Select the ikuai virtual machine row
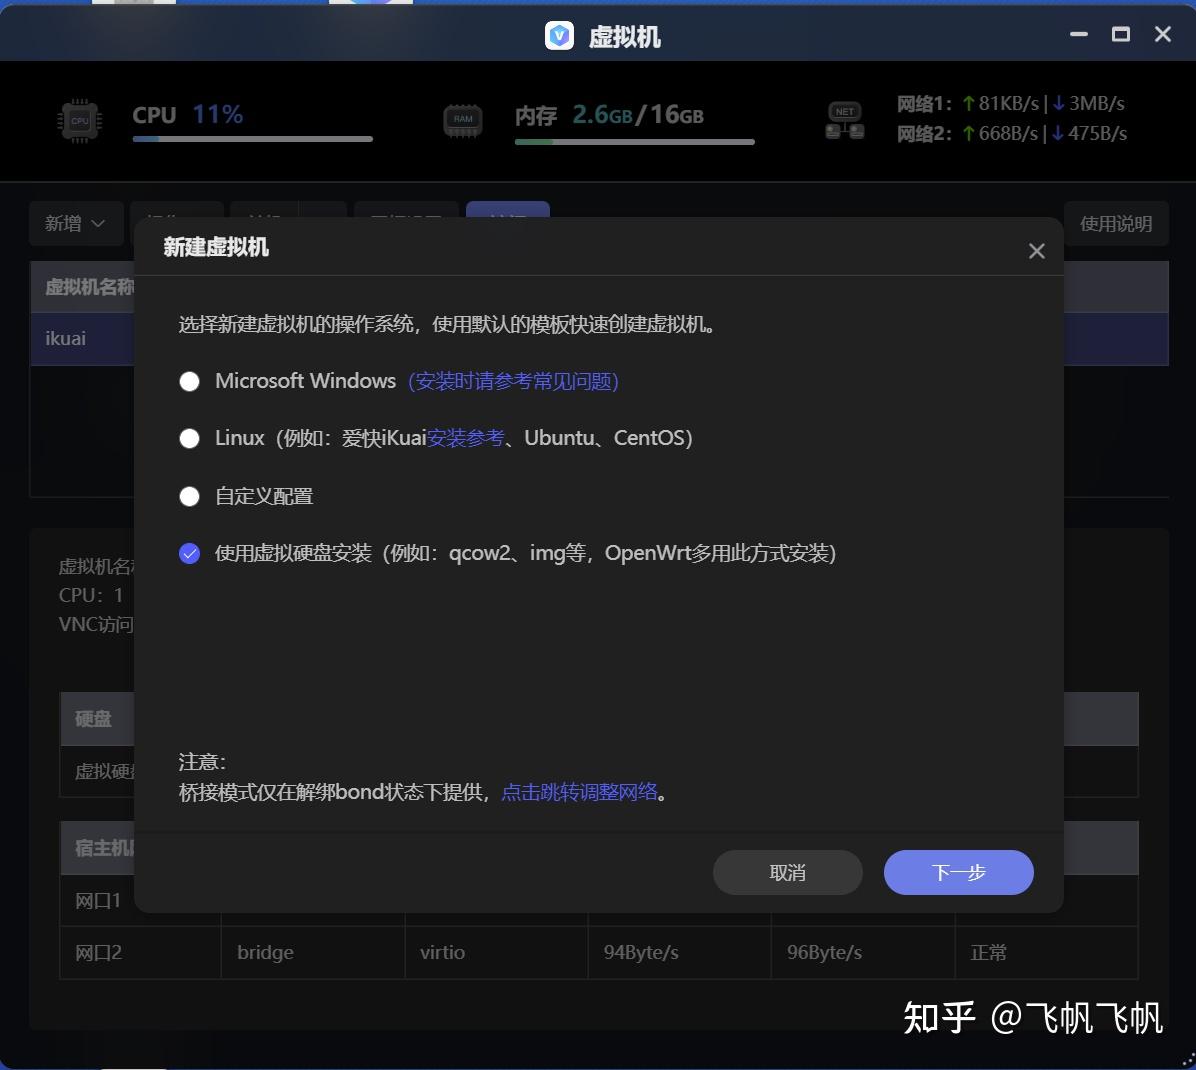The width and height of the screenshot is (1196, 1070). (x=64, y=338)
